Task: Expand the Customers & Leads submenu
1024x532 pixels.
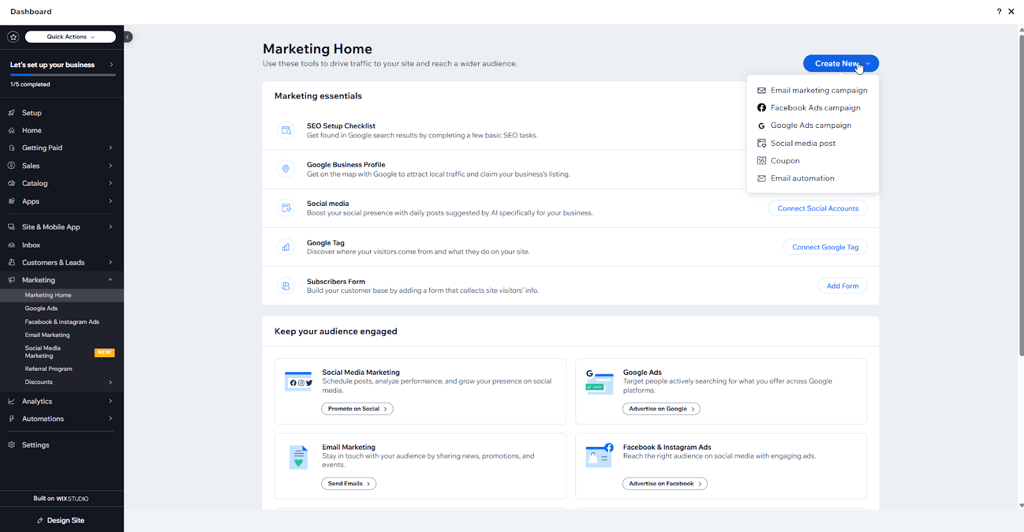Action: coord(110,262)
